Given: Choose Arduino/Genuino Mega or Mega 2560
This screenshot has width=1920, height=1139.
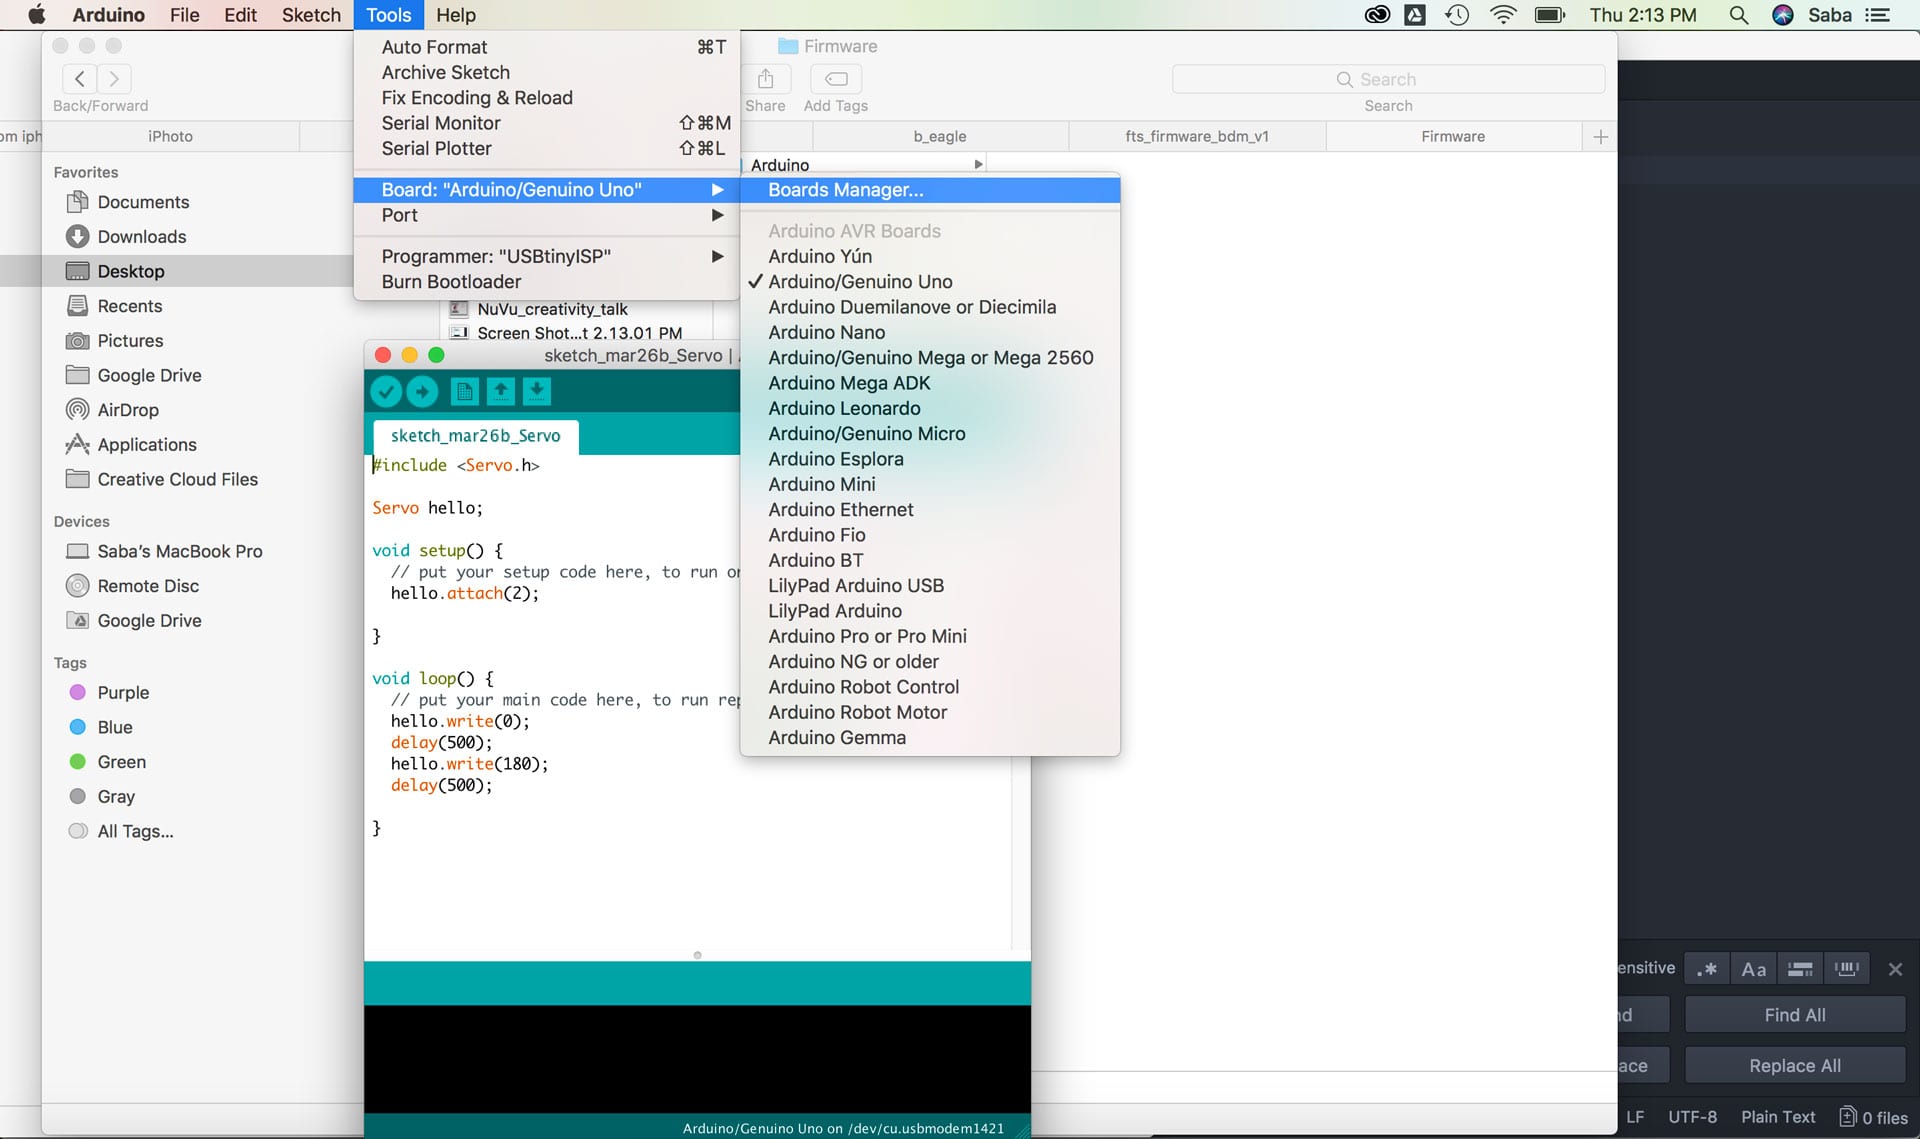Looking at the screenshot, I should [930, 358].
